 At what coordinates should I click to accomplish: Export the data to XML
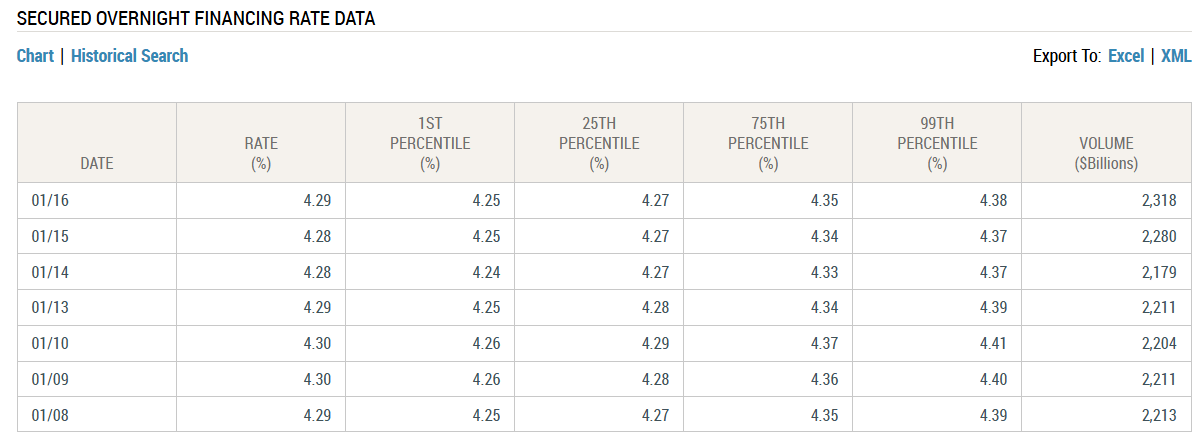click(1176, 56)
